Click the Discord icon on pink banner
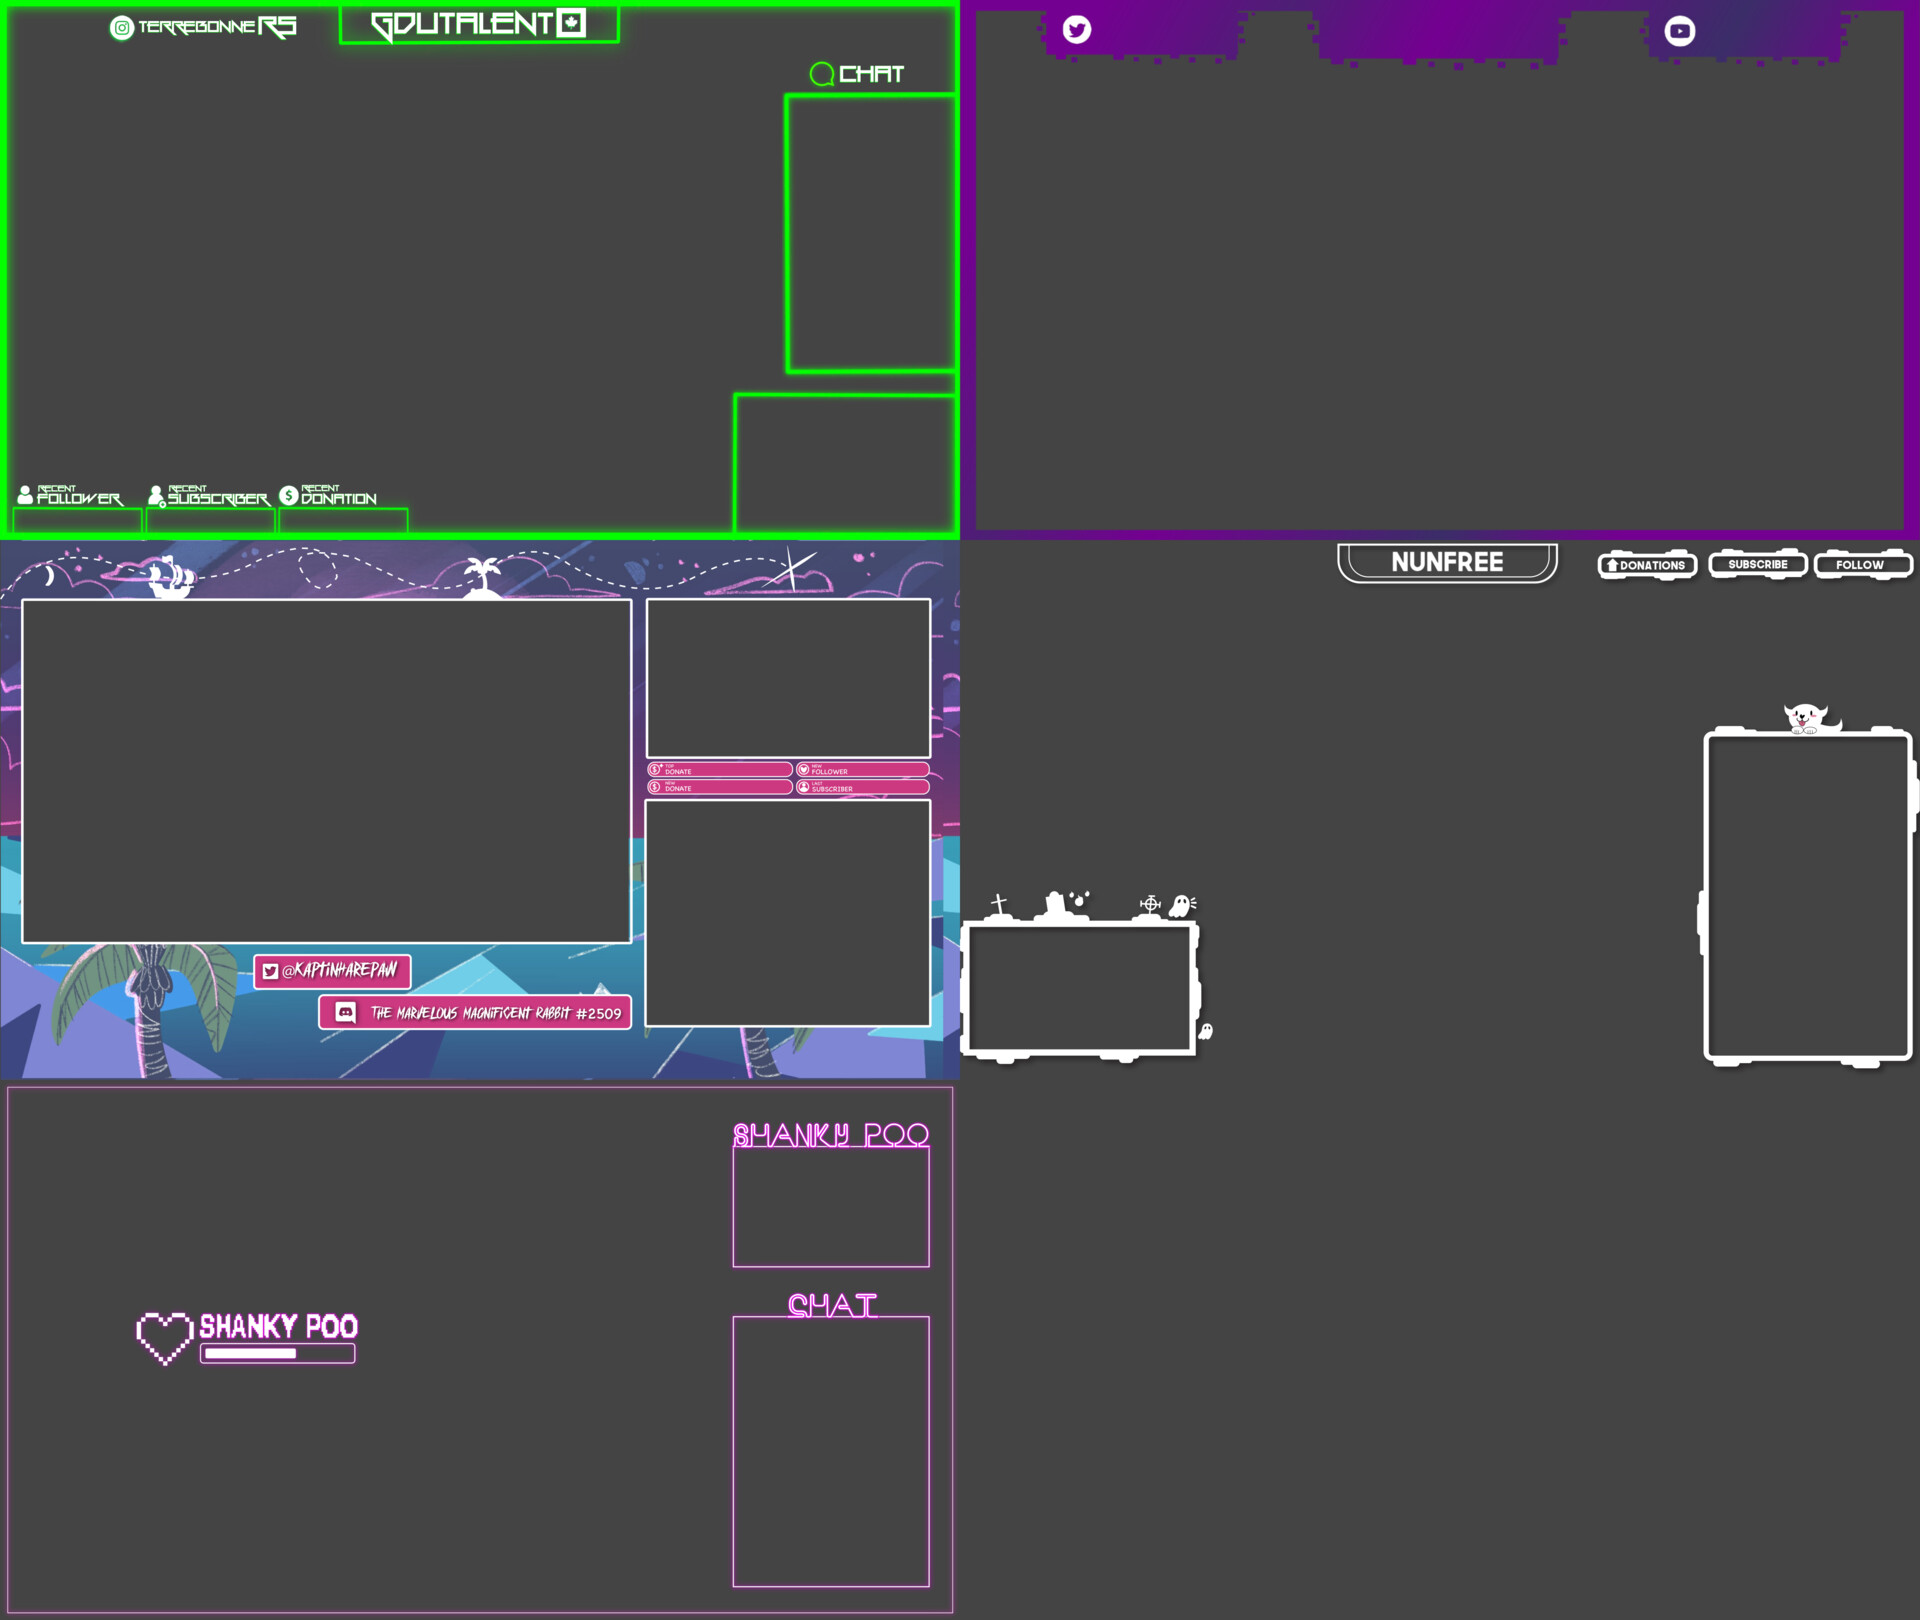Viewport: 1920px width, 1620px height. [345, 1012]
